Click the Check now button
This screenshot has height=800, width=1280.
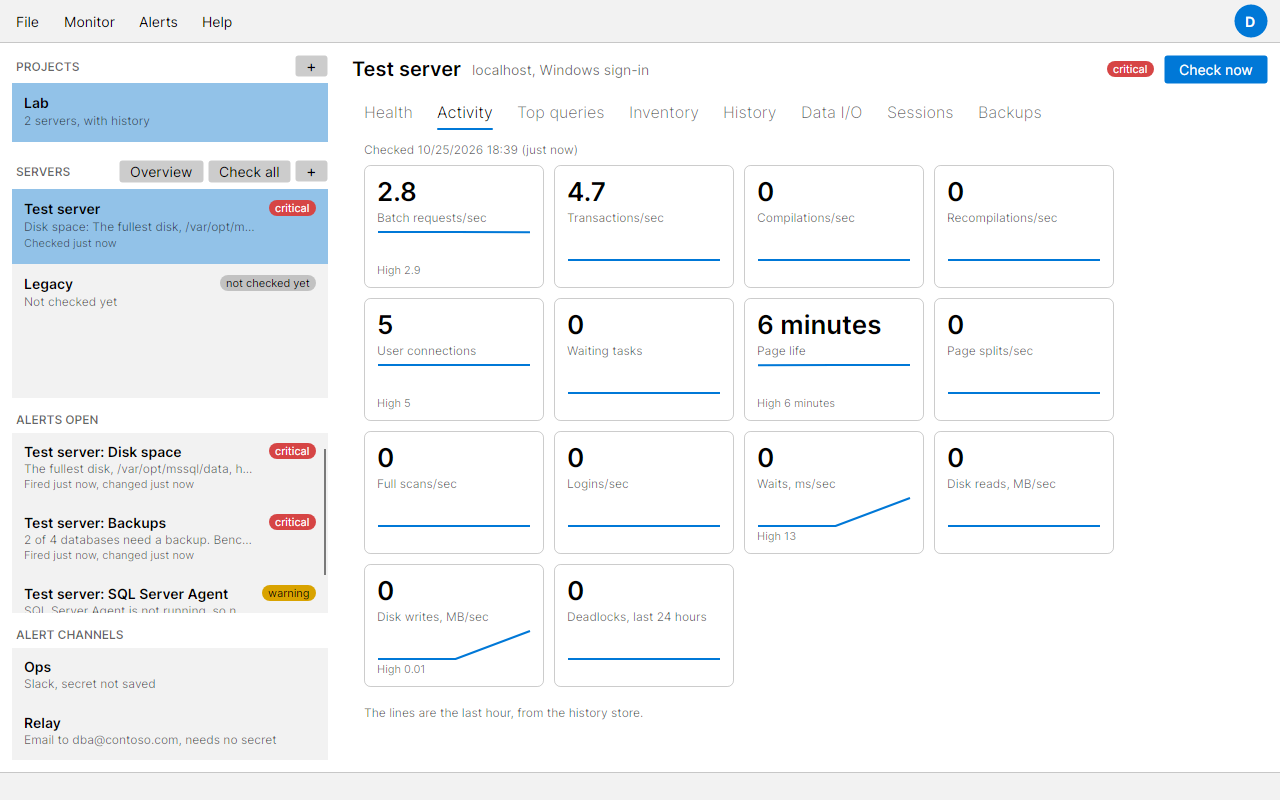click(x=1216, y=70)
